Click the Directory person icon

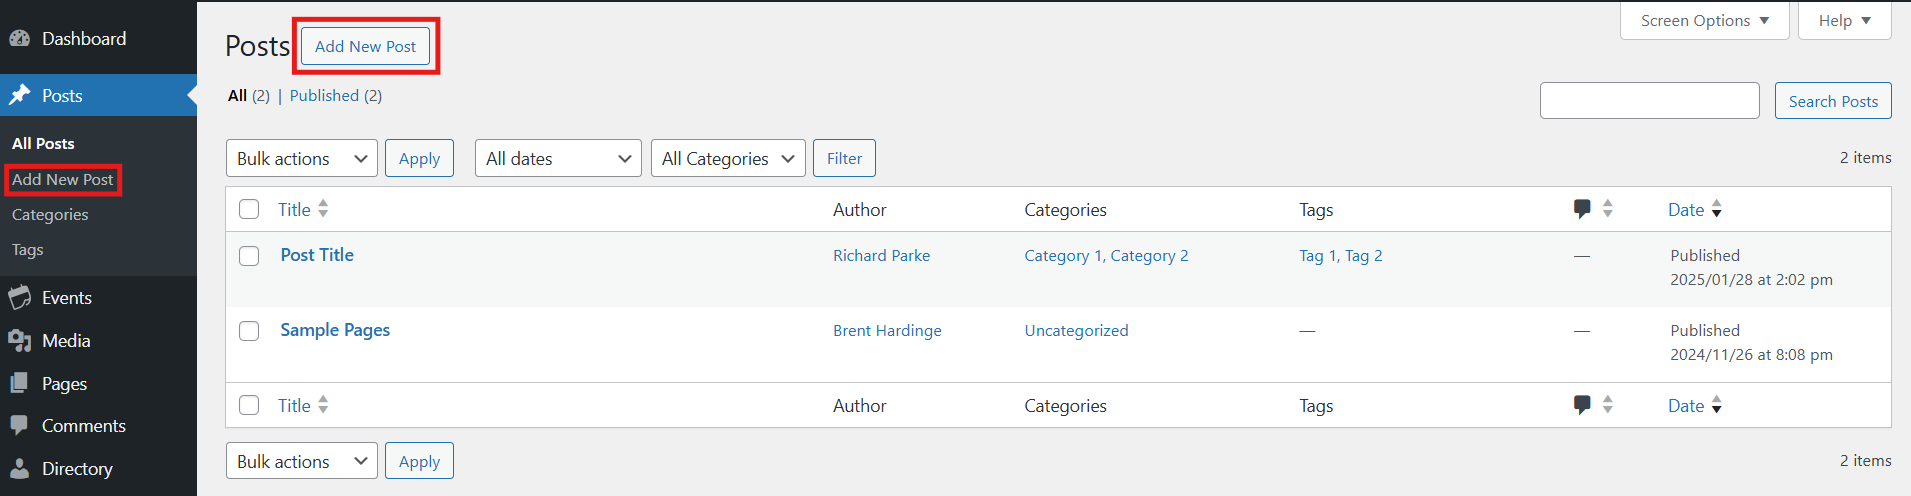[19, 469]
